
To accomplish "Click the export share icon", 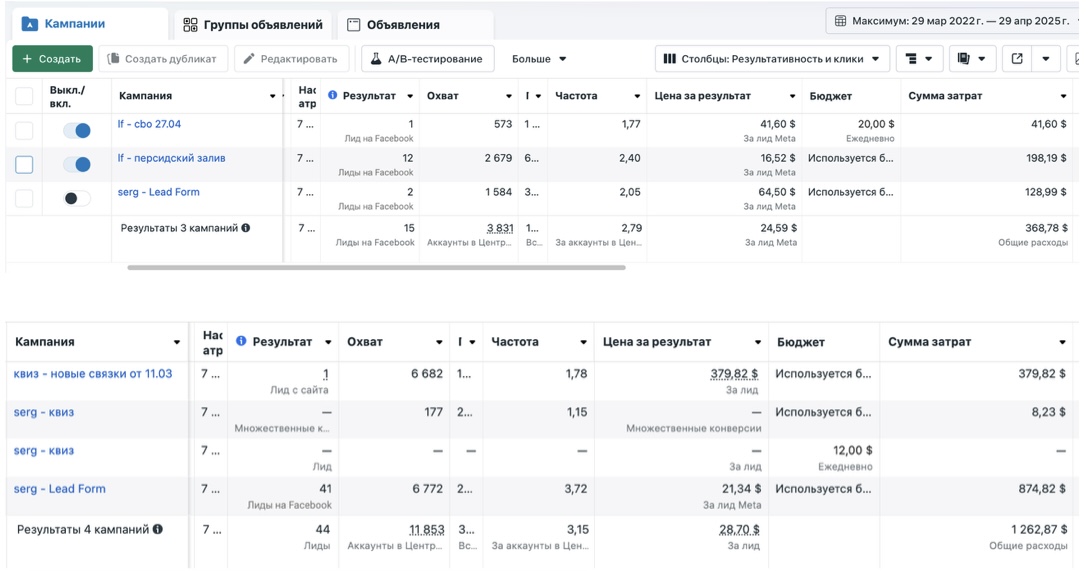I will (x=1017, y=59).
